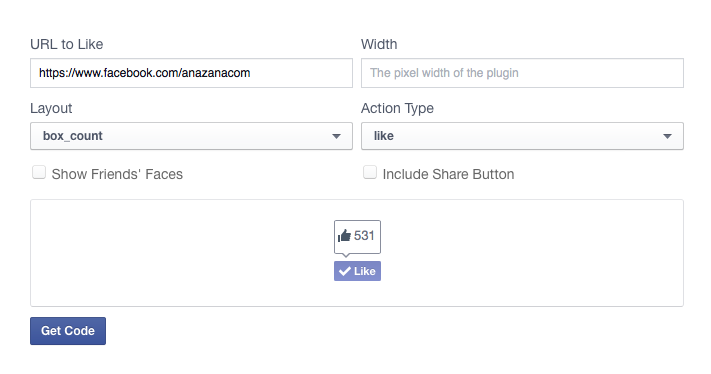Check the Include Share Button box
Viewport: 711px width, 374px height.
[x=370, y=172]
